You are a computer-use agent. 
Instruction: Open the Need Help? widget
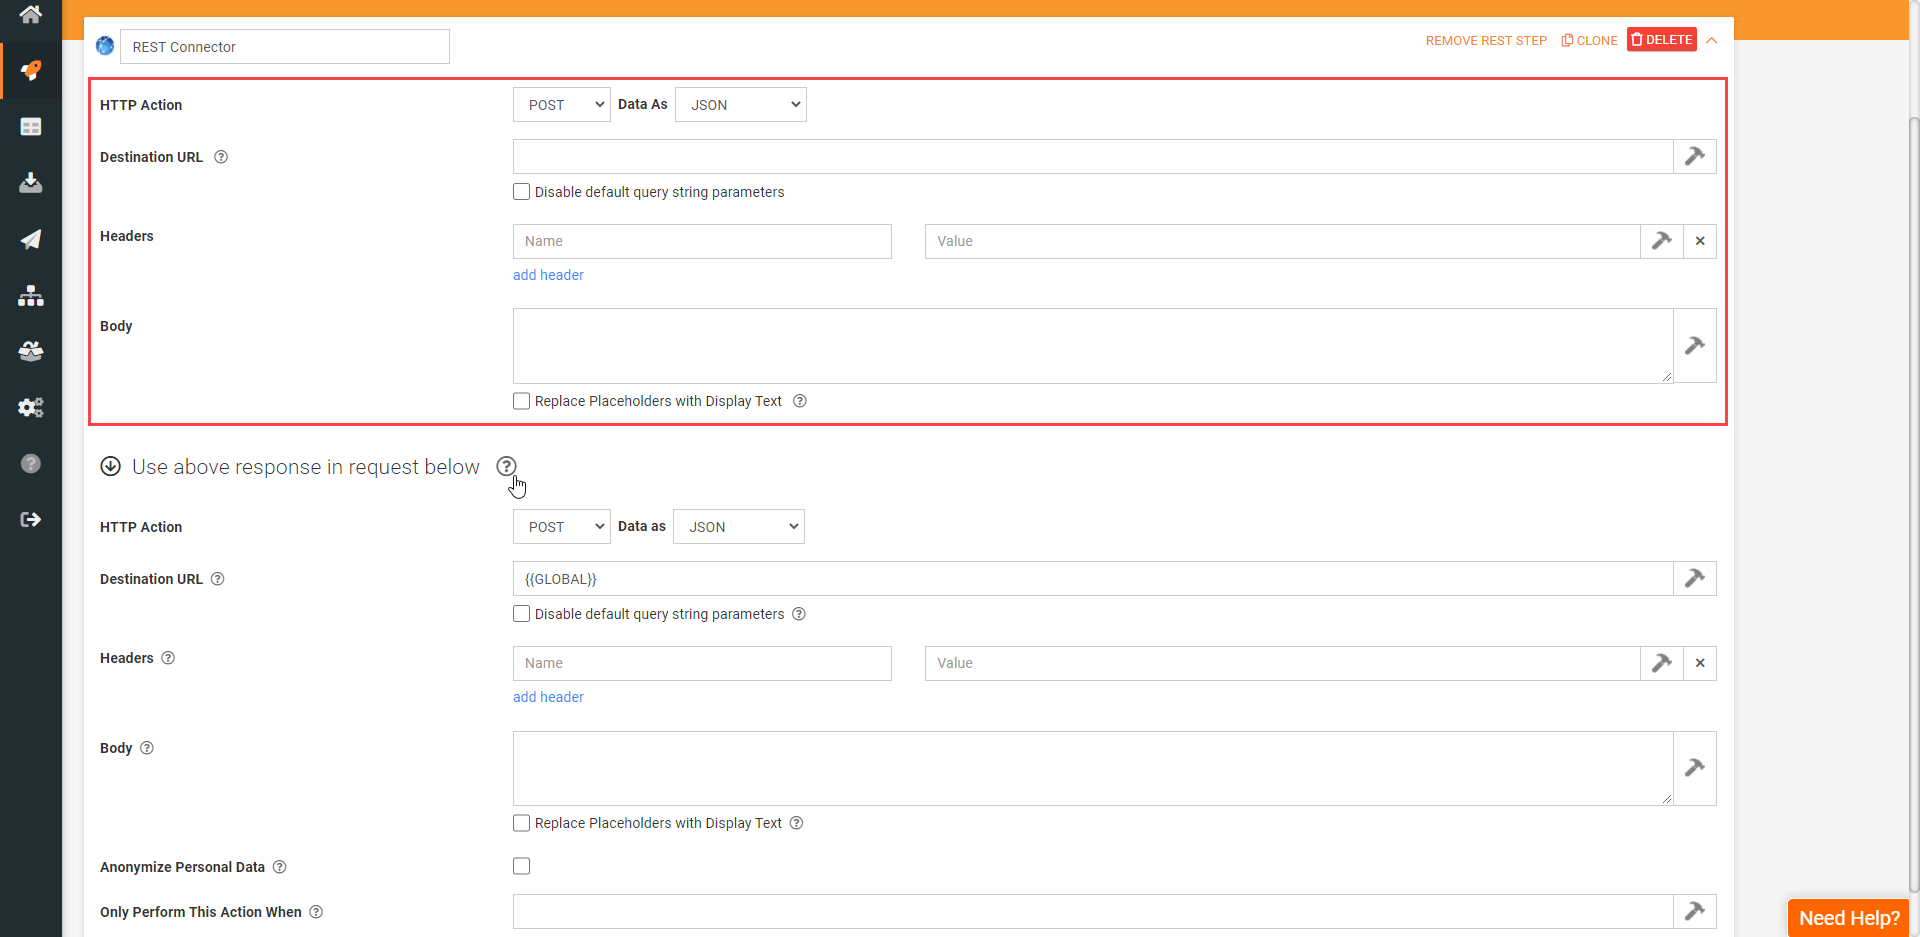coord(1849,918)
